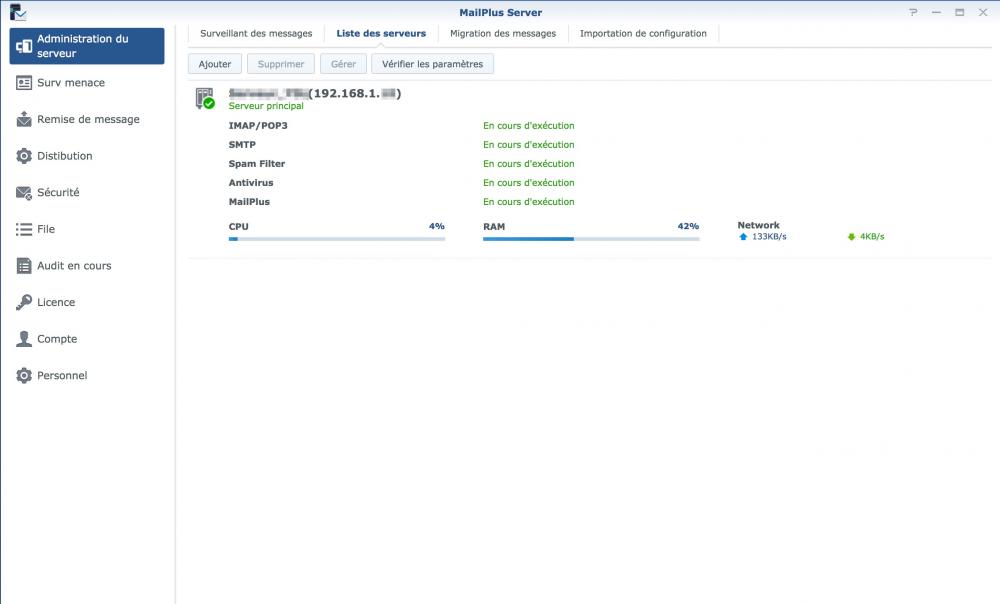Open Administration du serveur section

click(87, 46)
